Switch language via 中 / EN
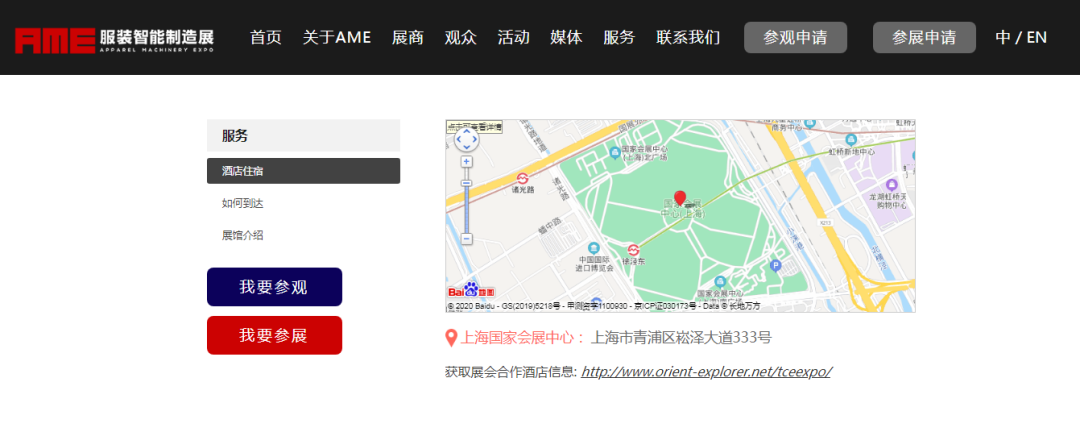1080x432 pixels. click(x=1021, y=38)
